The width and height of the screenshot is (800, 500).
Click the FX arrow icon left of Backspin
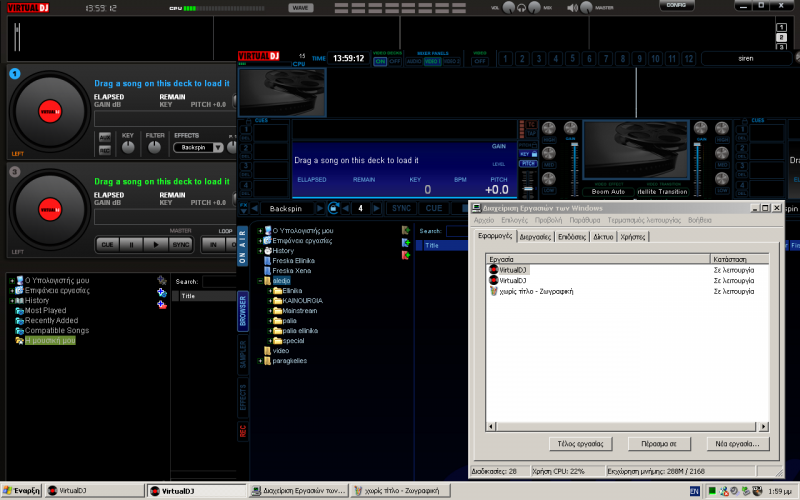pos(243,208)
